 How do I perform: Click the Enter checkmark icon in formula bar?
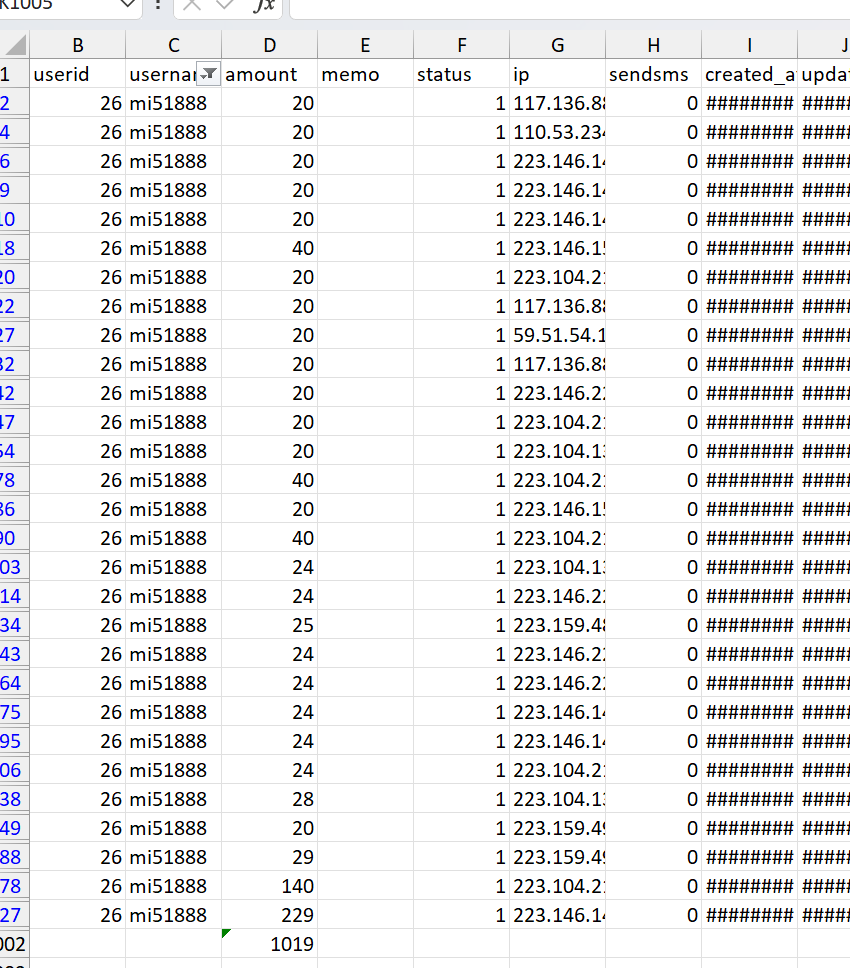tap(225, 6)
